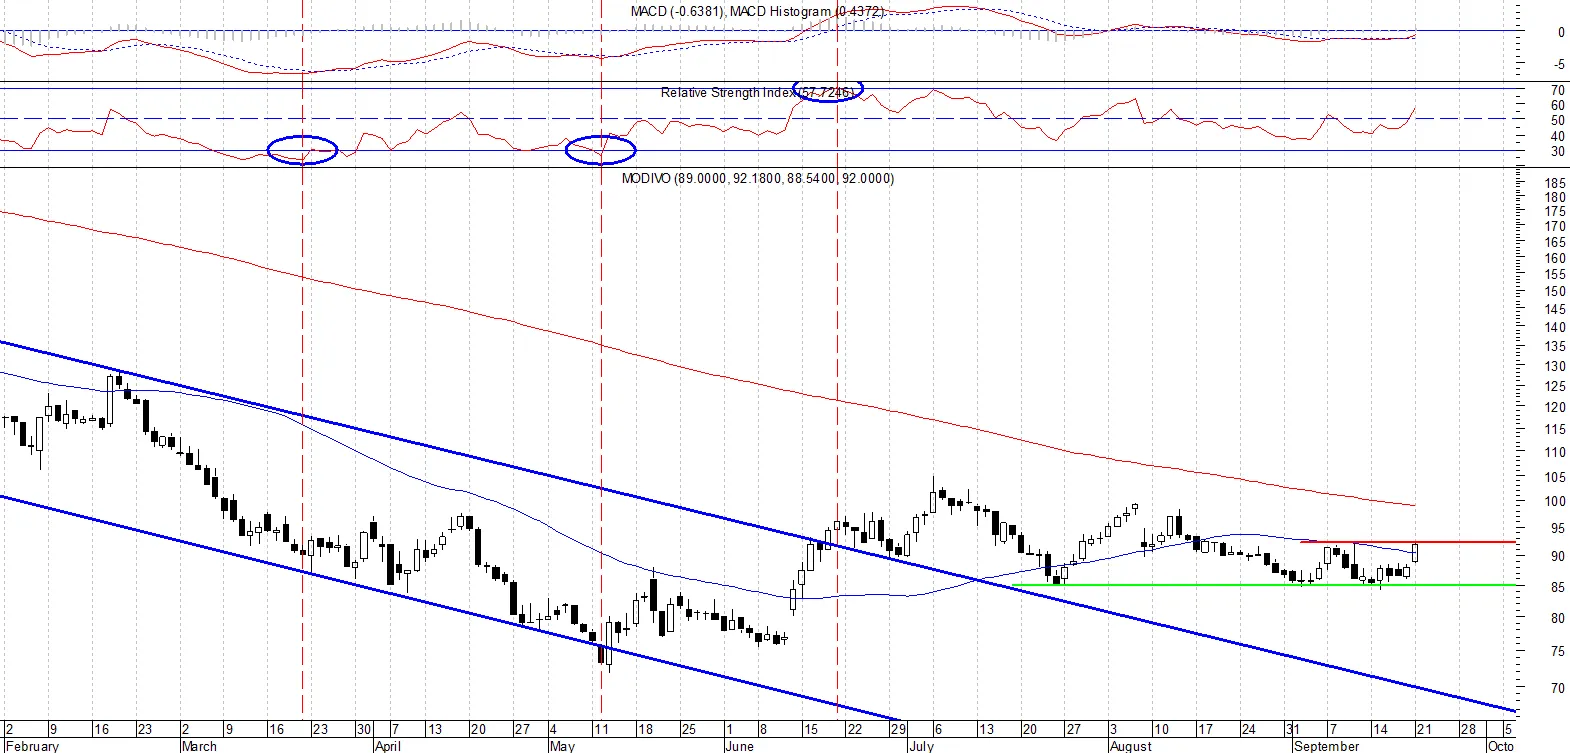
Task: Click the 29 date label in June
Action: click(x=898, y=730)
